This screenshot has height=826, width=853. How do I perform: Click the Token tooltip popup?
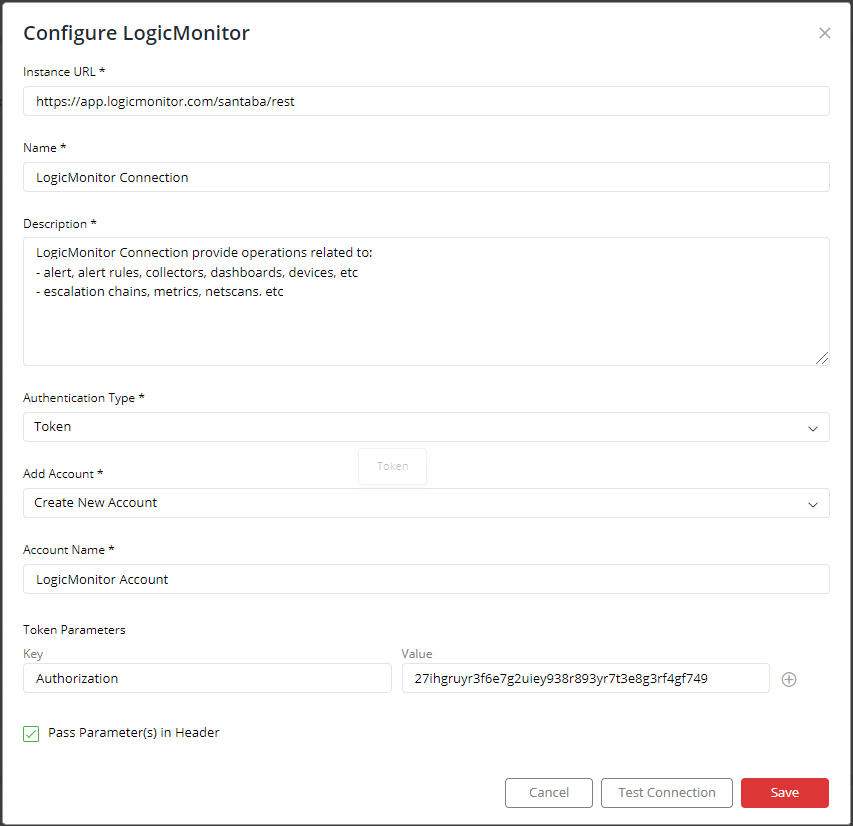pyautogui.click(x=392, y=466)
